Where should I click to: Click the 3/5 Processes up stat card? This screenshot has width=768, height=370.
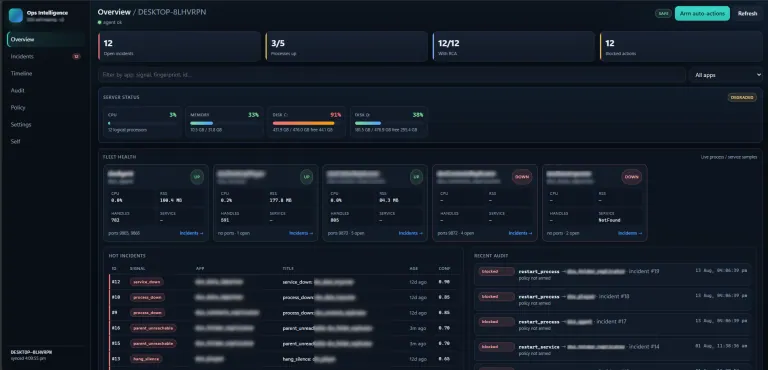coord(347,47)
